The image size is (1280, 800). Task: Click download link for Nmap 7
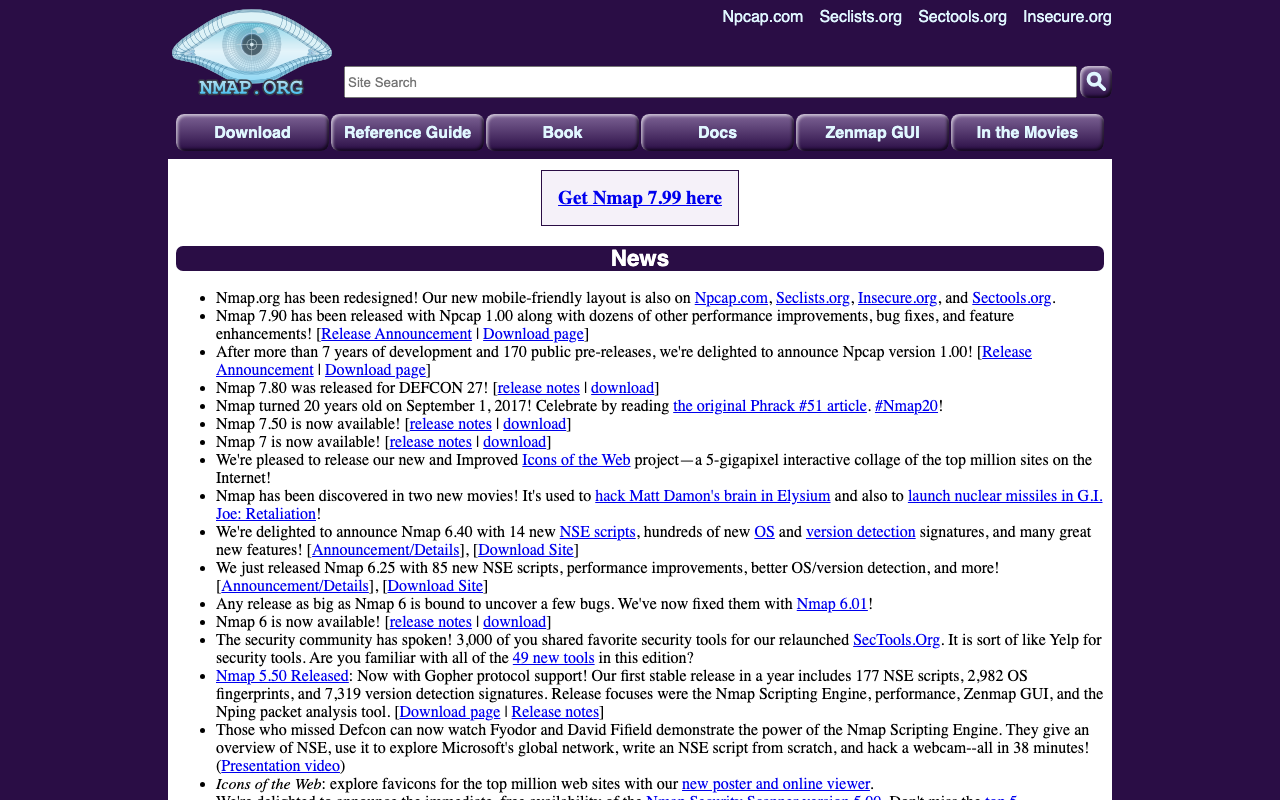[514, 442]
